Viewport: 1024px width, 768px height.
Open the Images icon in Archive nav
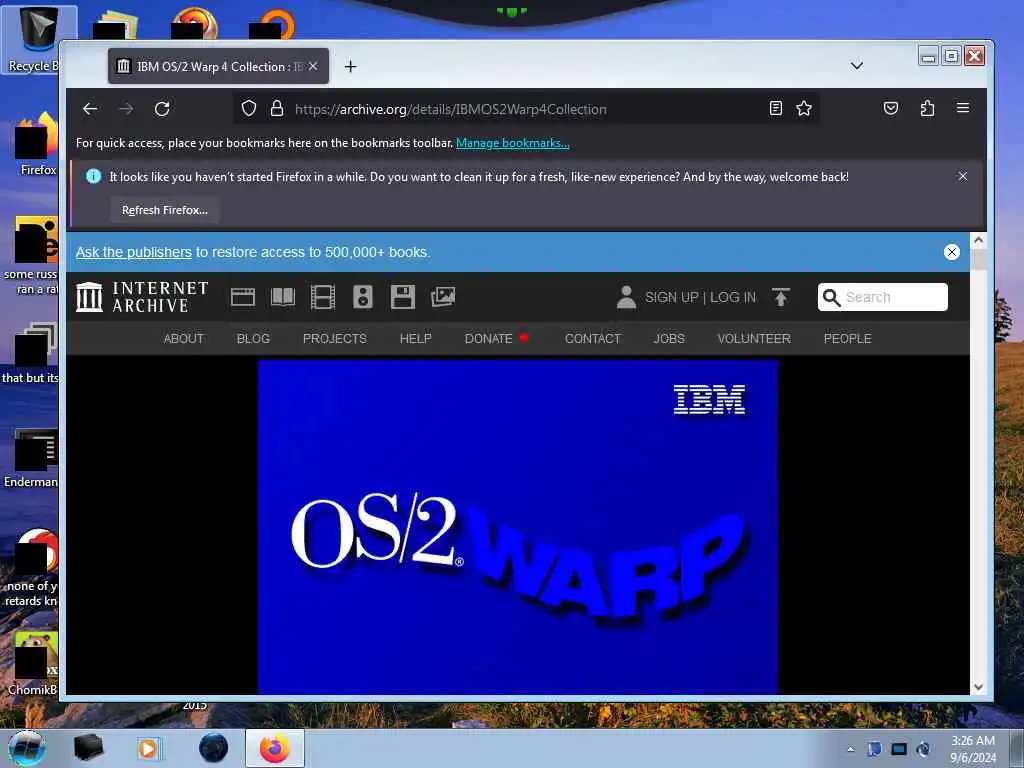coord(443,297)
